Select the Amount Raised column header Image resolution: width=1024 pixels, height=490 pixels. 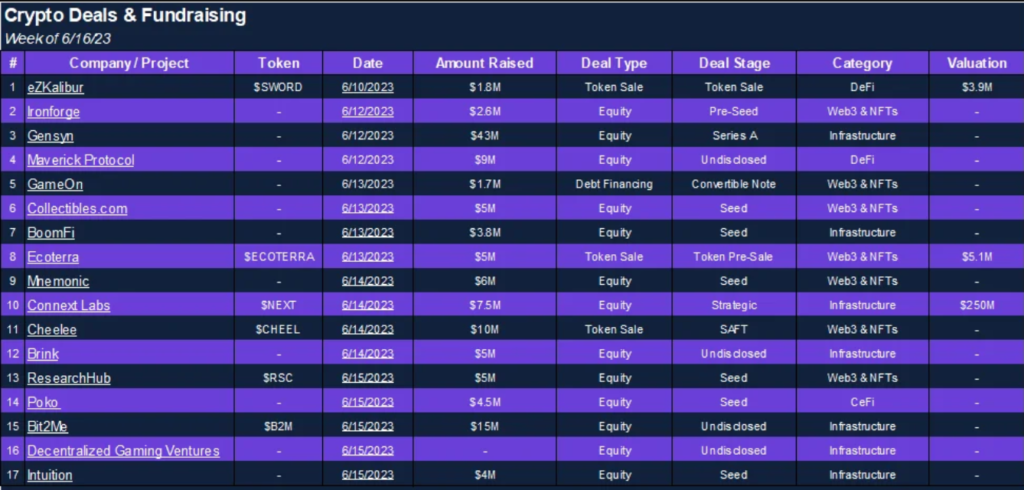(x=485, y=63)
